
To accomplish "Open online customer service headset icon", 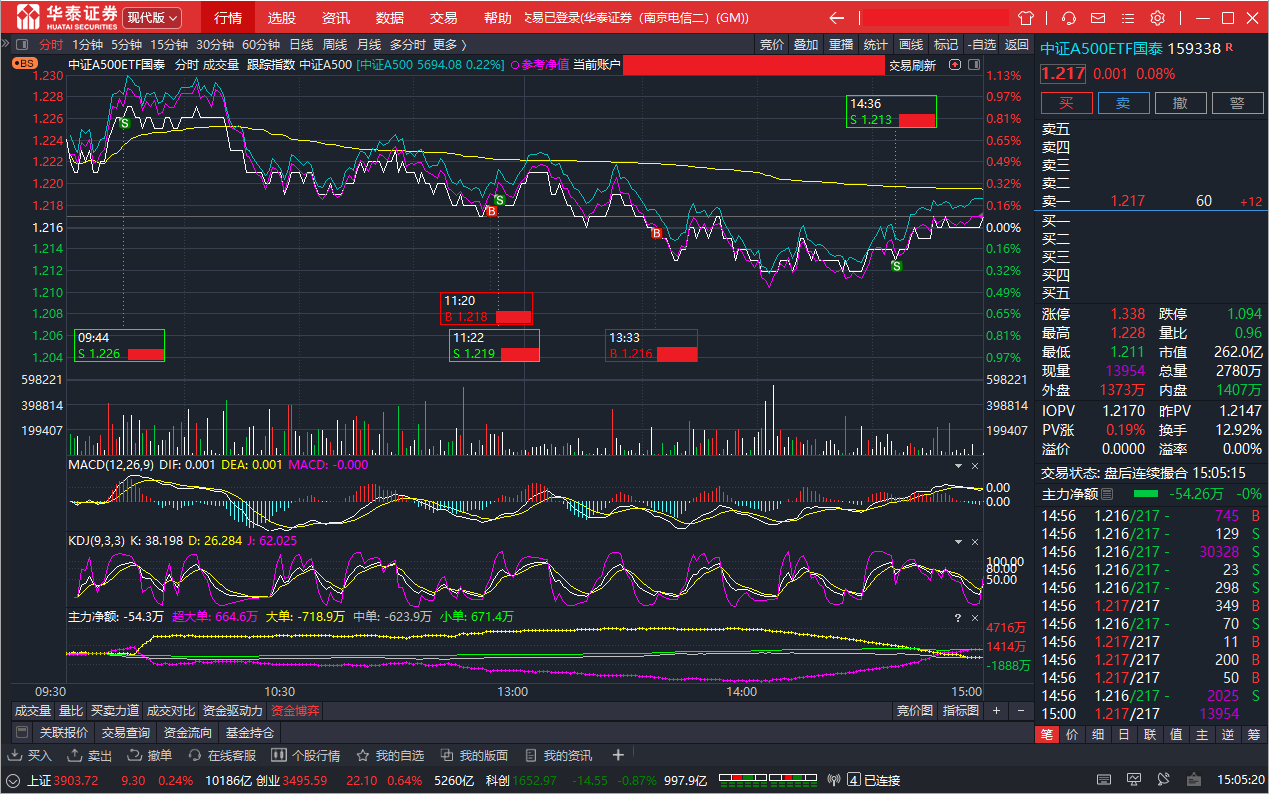I will (1069, 18).
